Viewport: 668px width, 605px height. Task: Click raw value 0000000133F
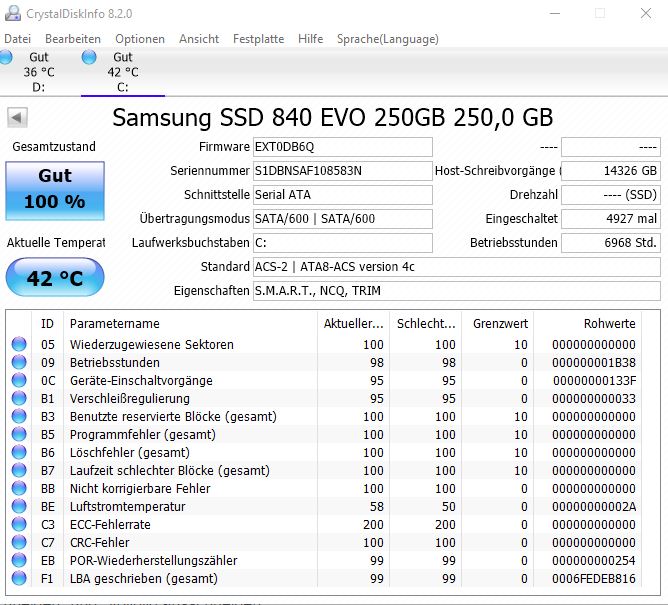(595, 380)
